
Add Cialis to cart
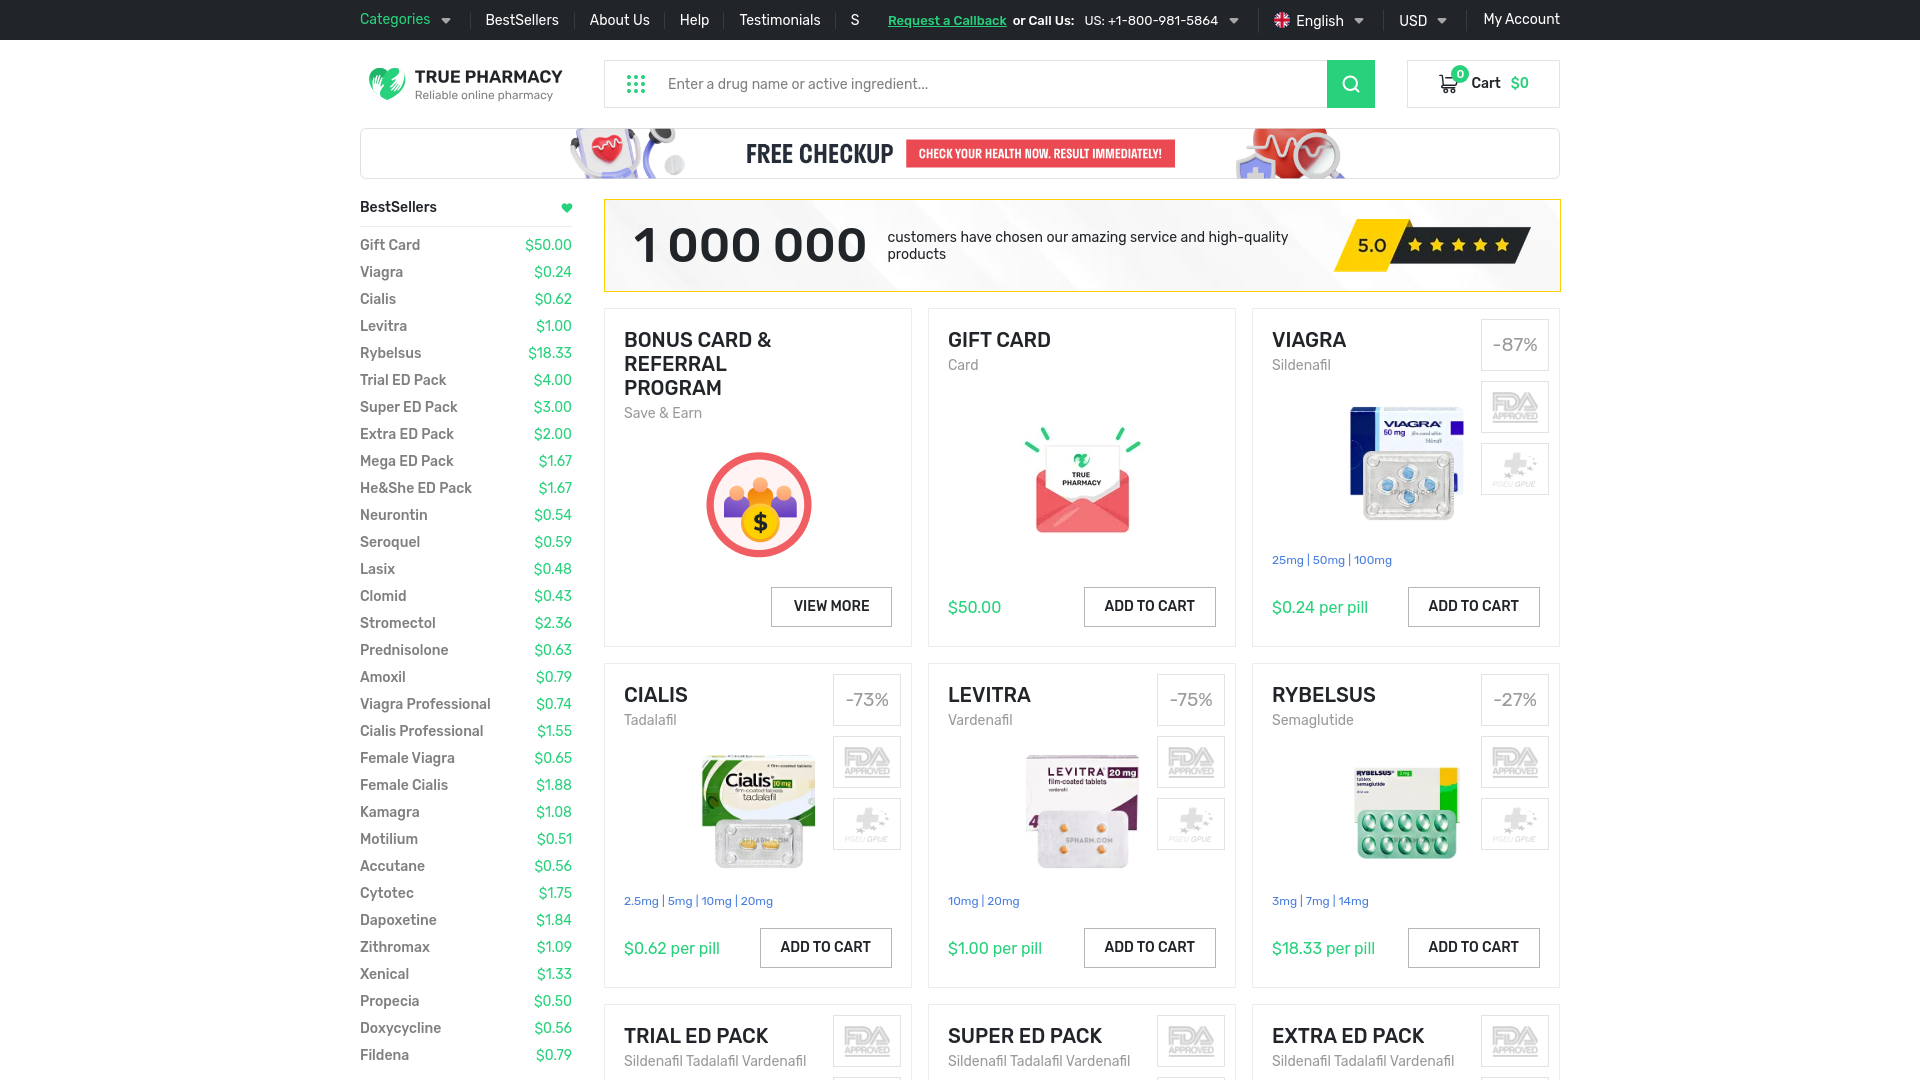825,948
